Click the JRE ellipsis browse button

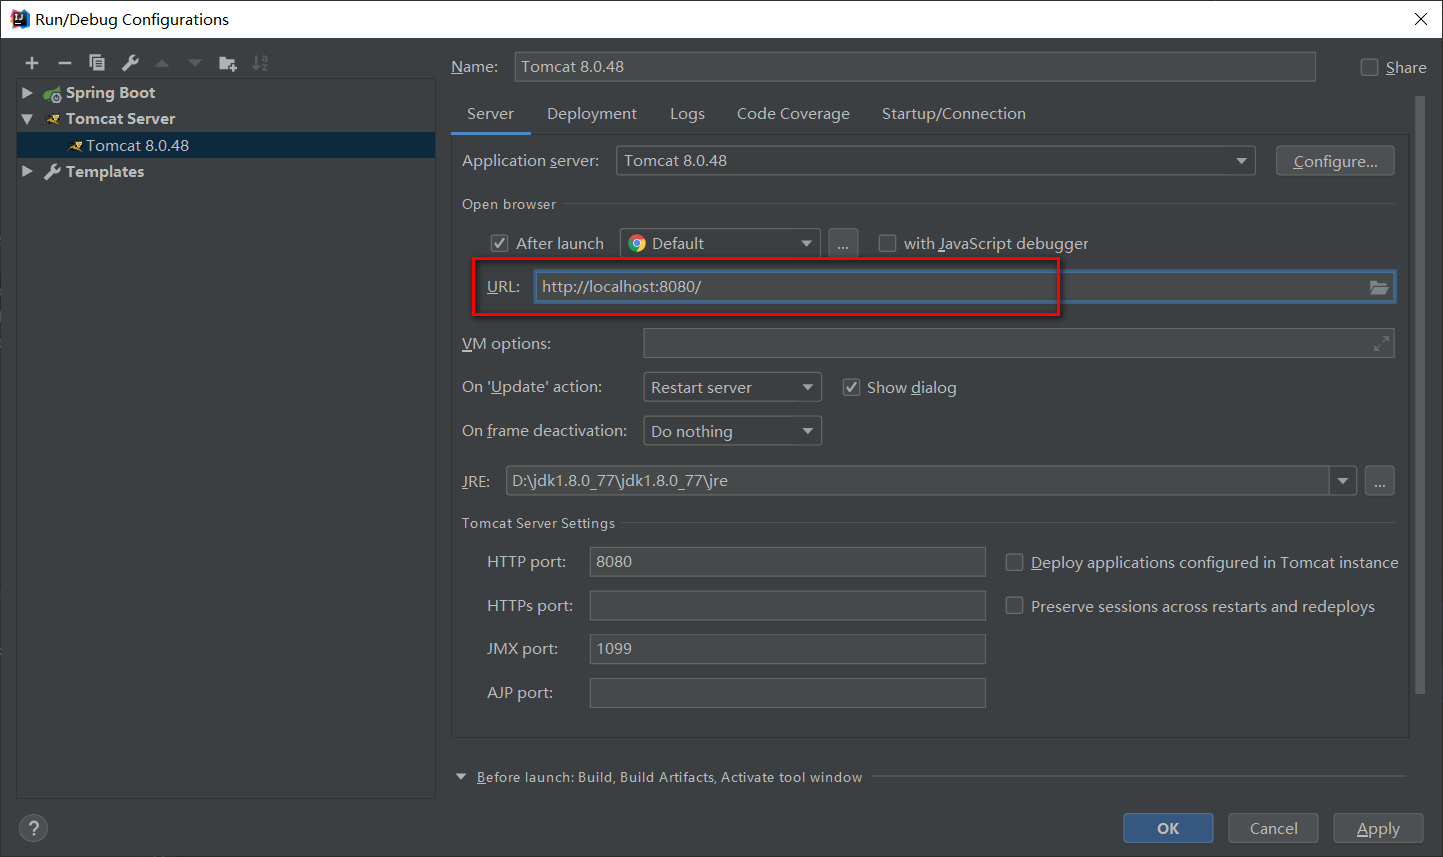pos(1379,481)
